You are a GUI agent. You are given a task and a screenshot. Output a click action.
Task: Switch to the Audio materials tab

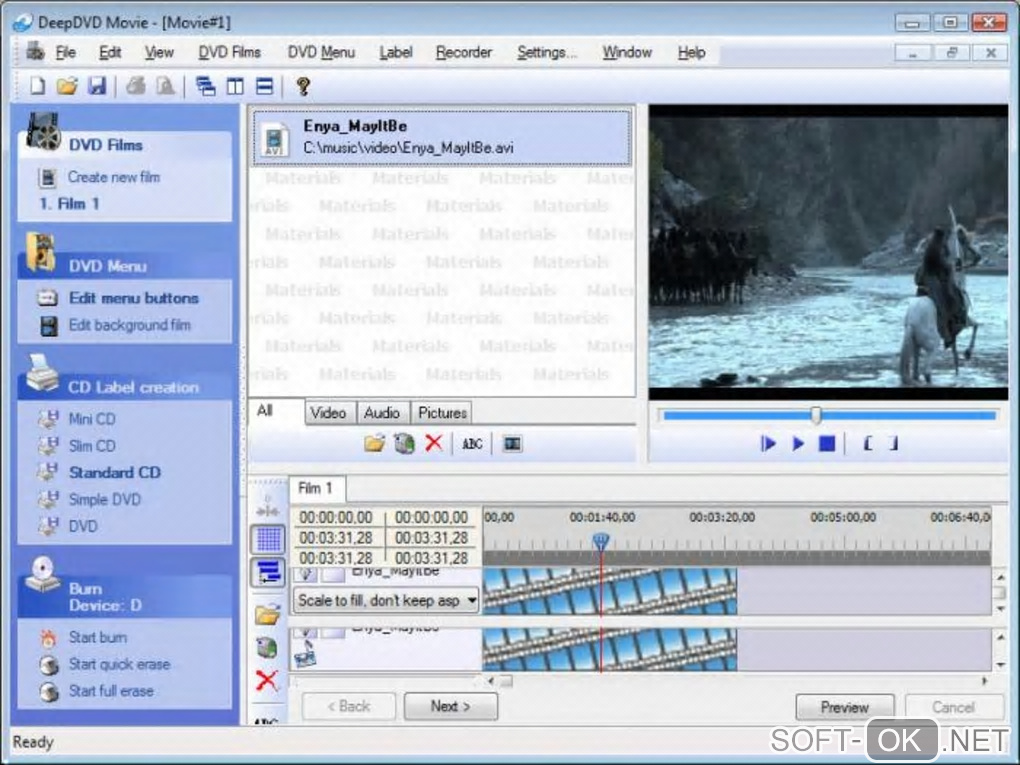382,412
